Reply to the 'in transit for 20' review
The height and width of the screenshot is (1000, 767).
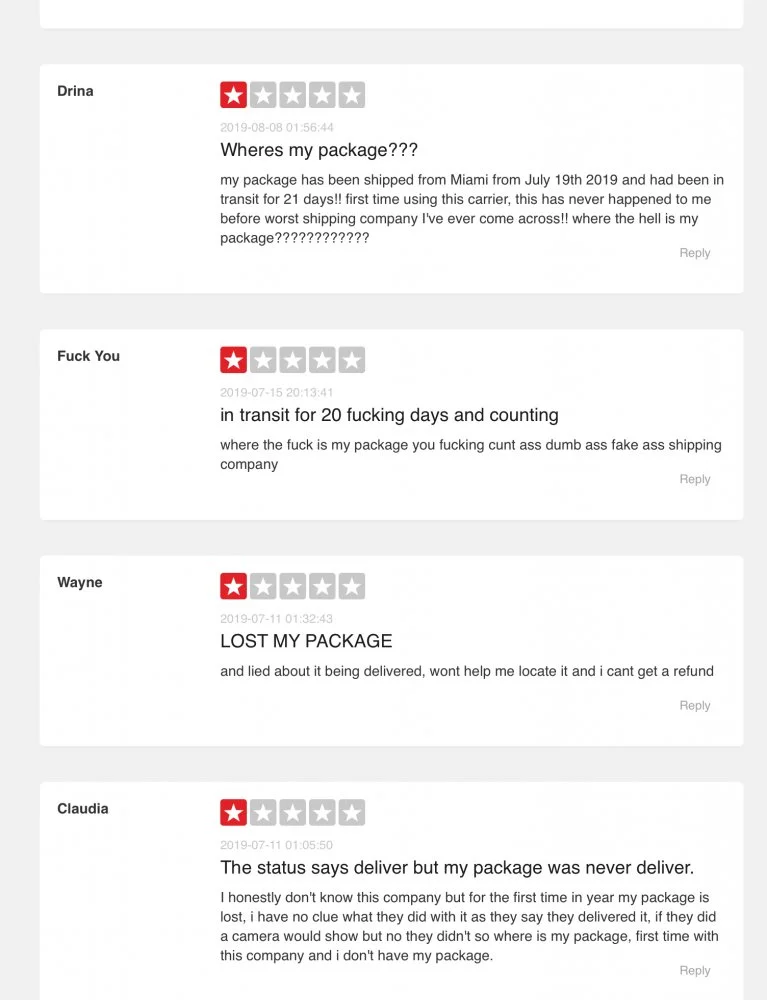694,479
